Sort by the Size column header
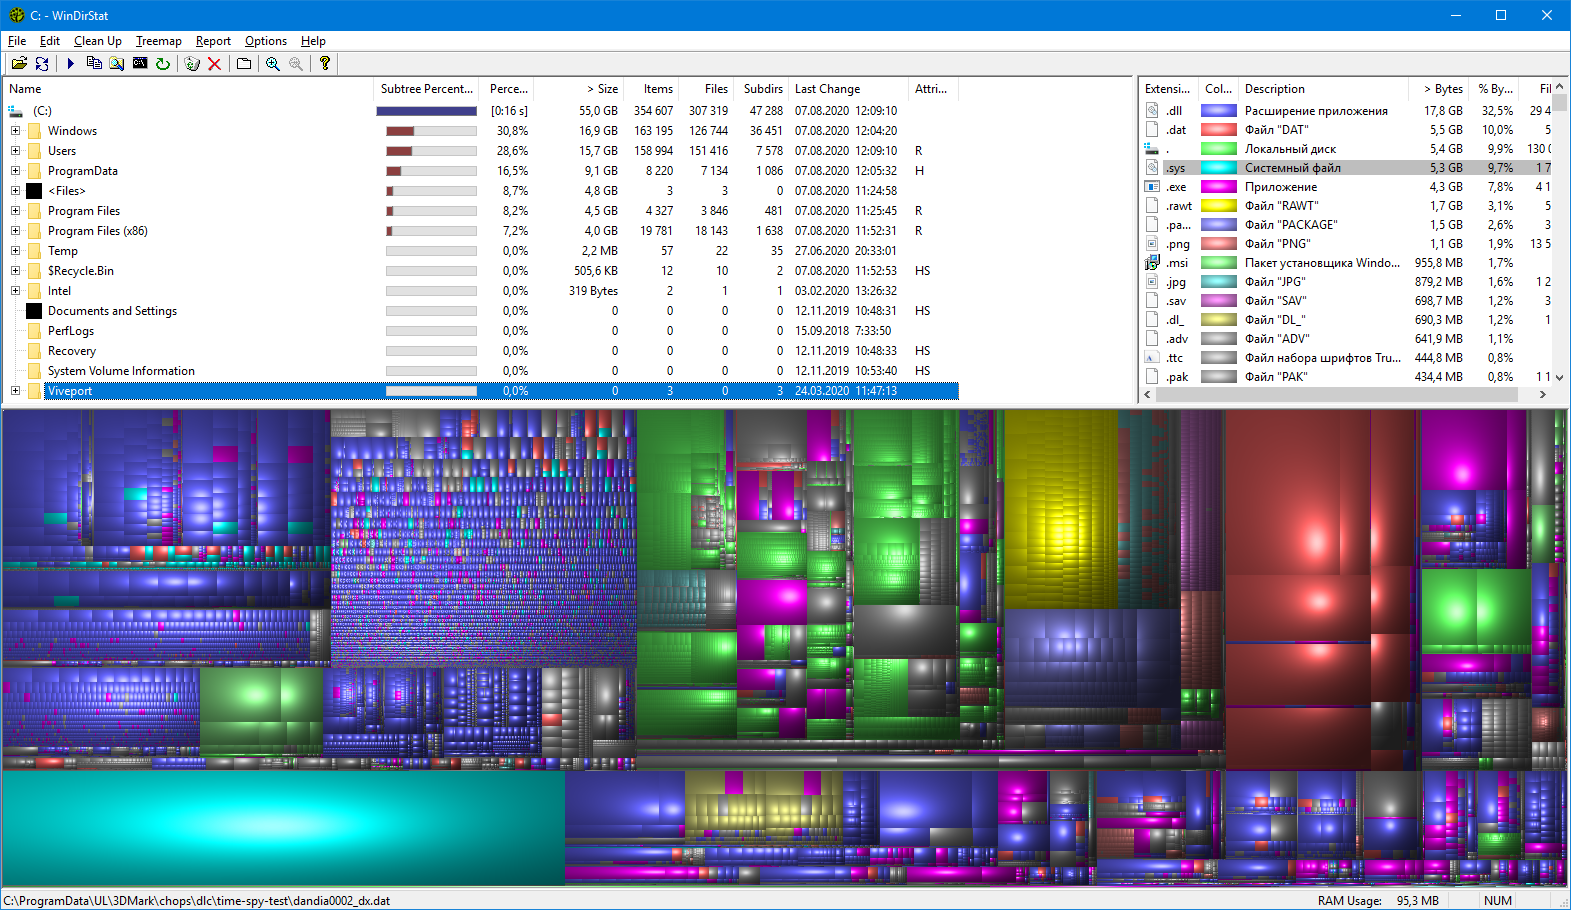The height and width of the screenshot is (910, 1571). point(579,89)
